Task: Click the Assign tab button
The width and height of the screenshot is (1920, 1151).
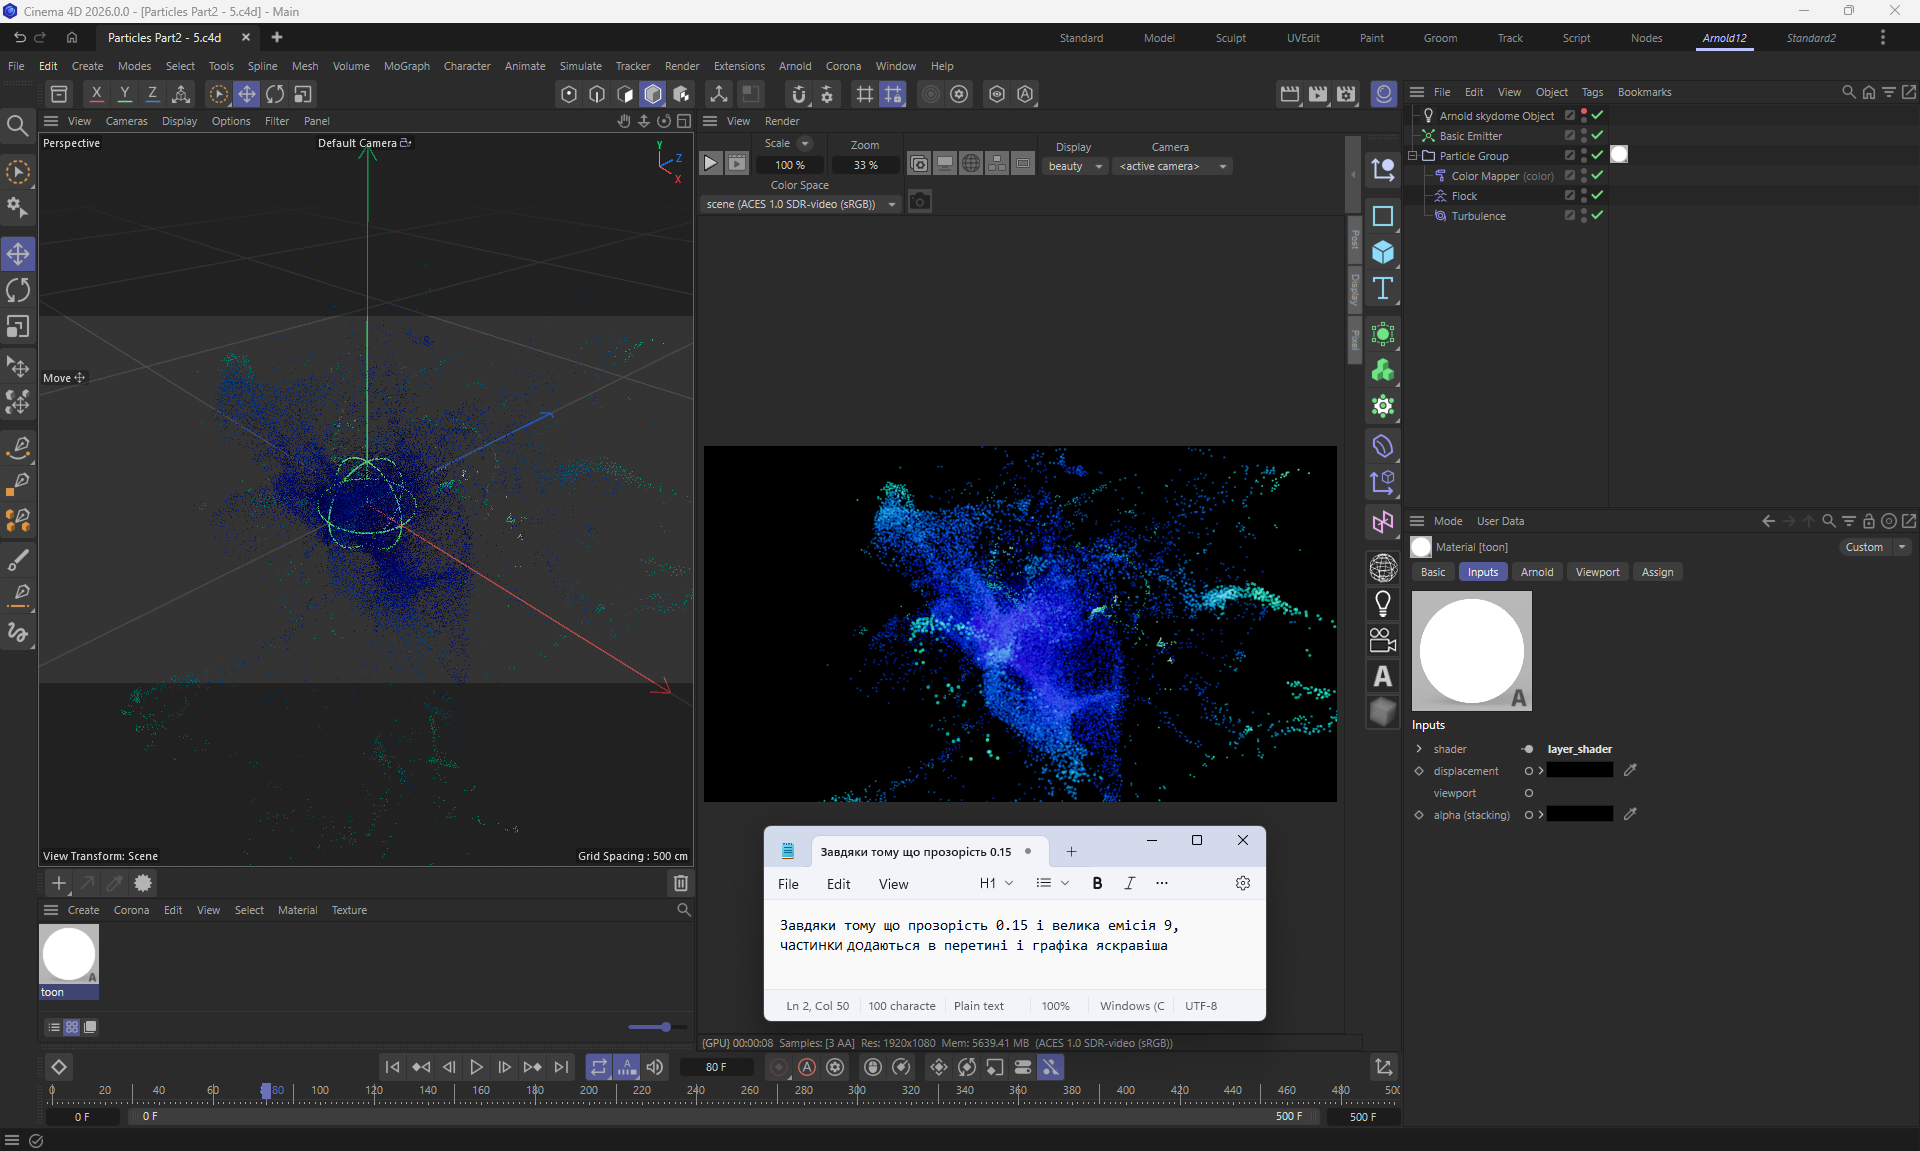Action: click(1656, 572)
